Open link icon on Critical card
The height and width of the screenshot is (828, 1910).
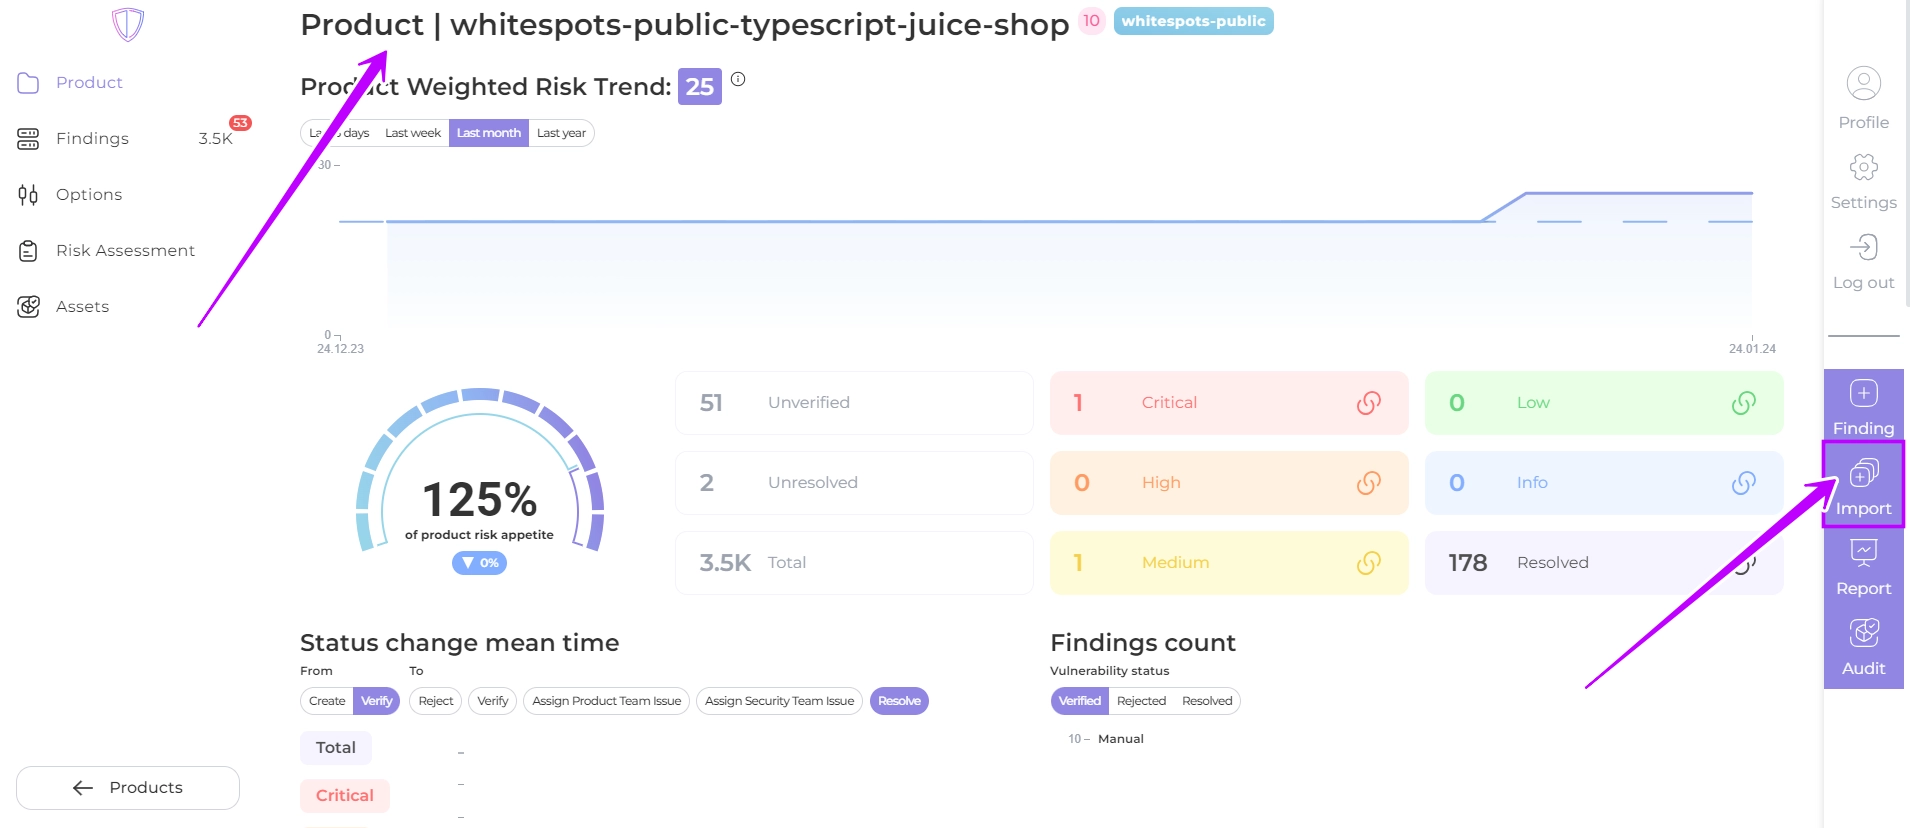(1368, 403)
